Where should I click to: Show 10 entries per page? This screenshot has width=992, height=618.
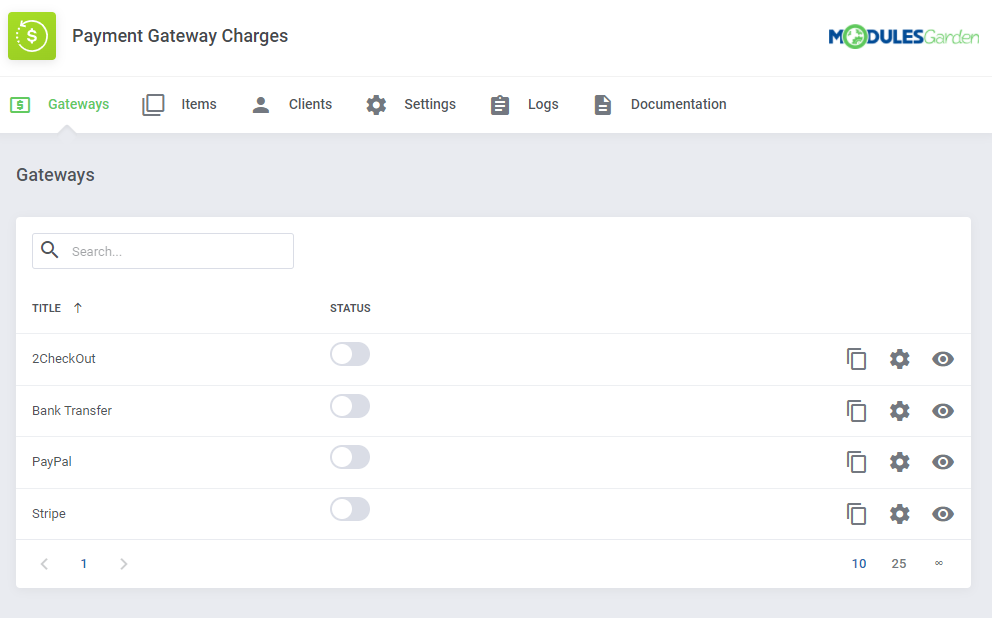pyautogui.click(x=859, y=564)
